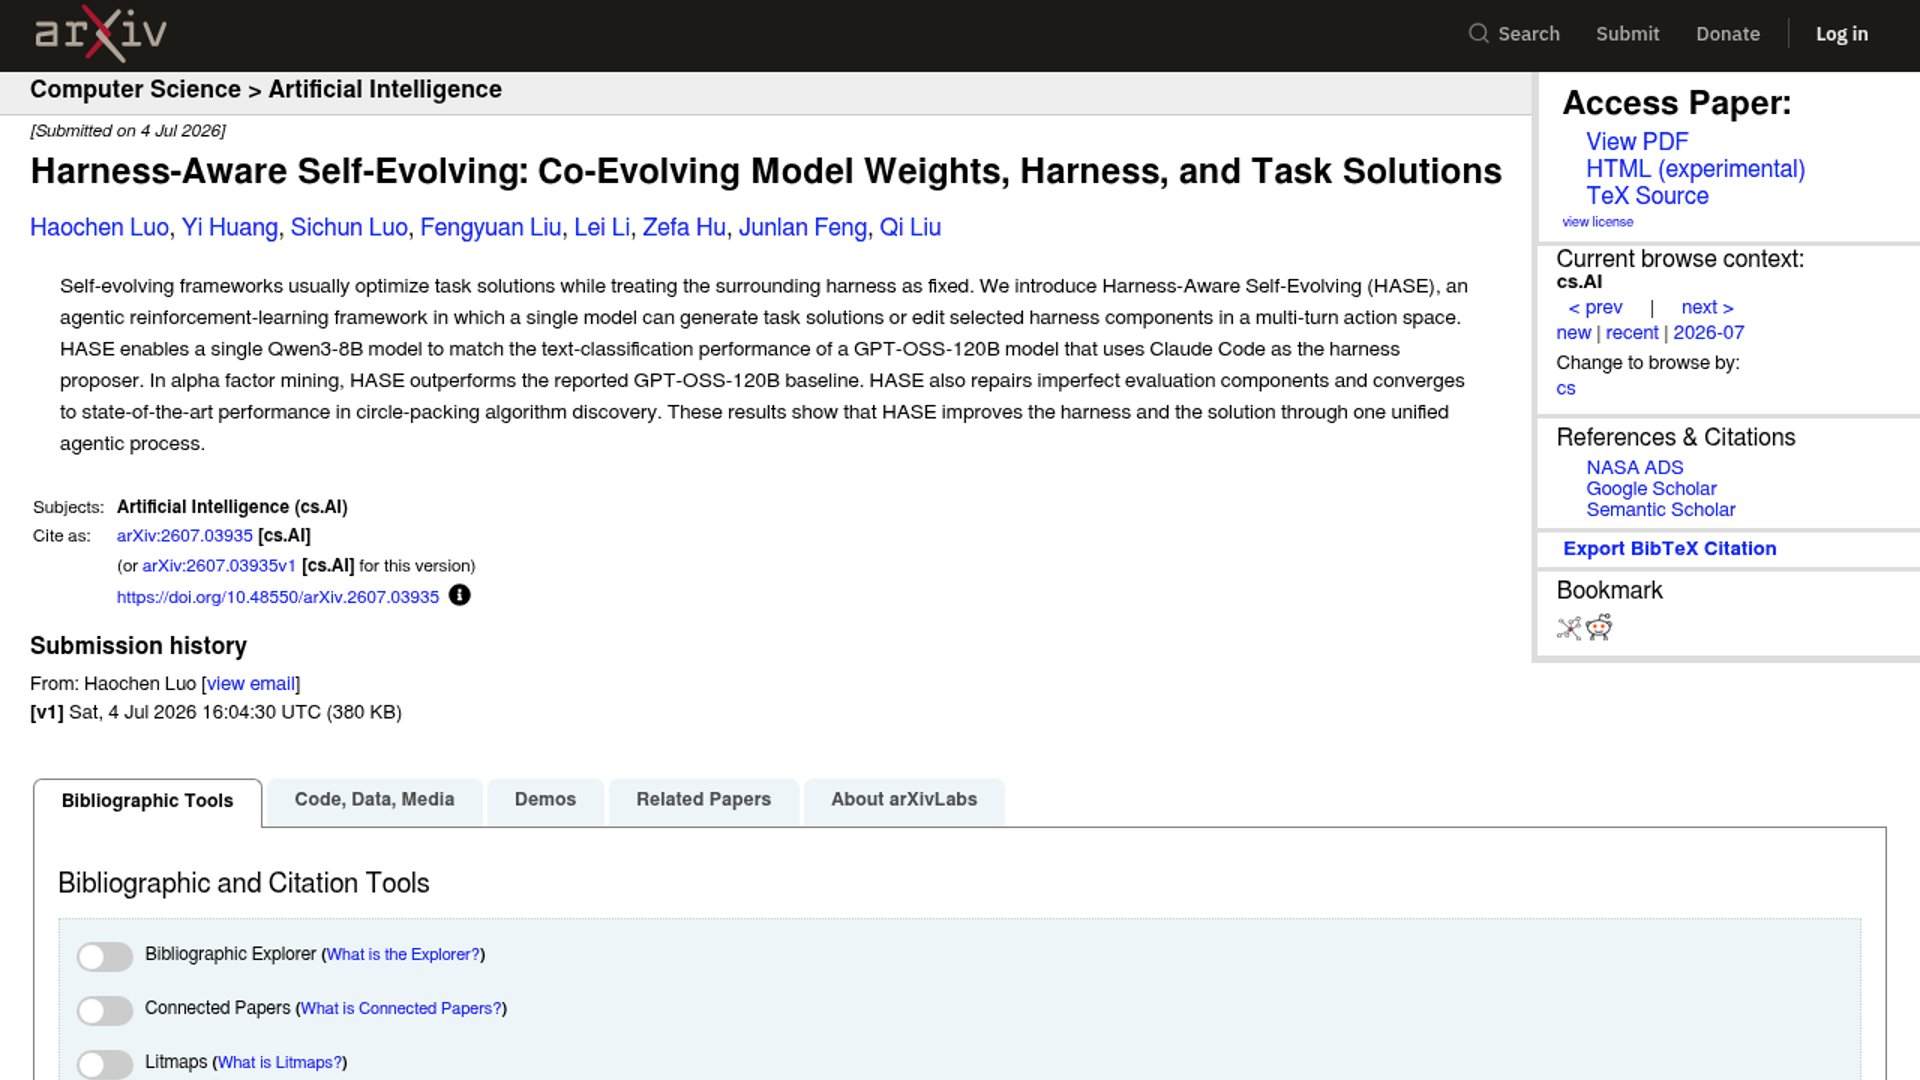This screenshot has height=1080, width=1920.
Task: Switch to Code, Data, Media tab
Action: pos(374,799)
